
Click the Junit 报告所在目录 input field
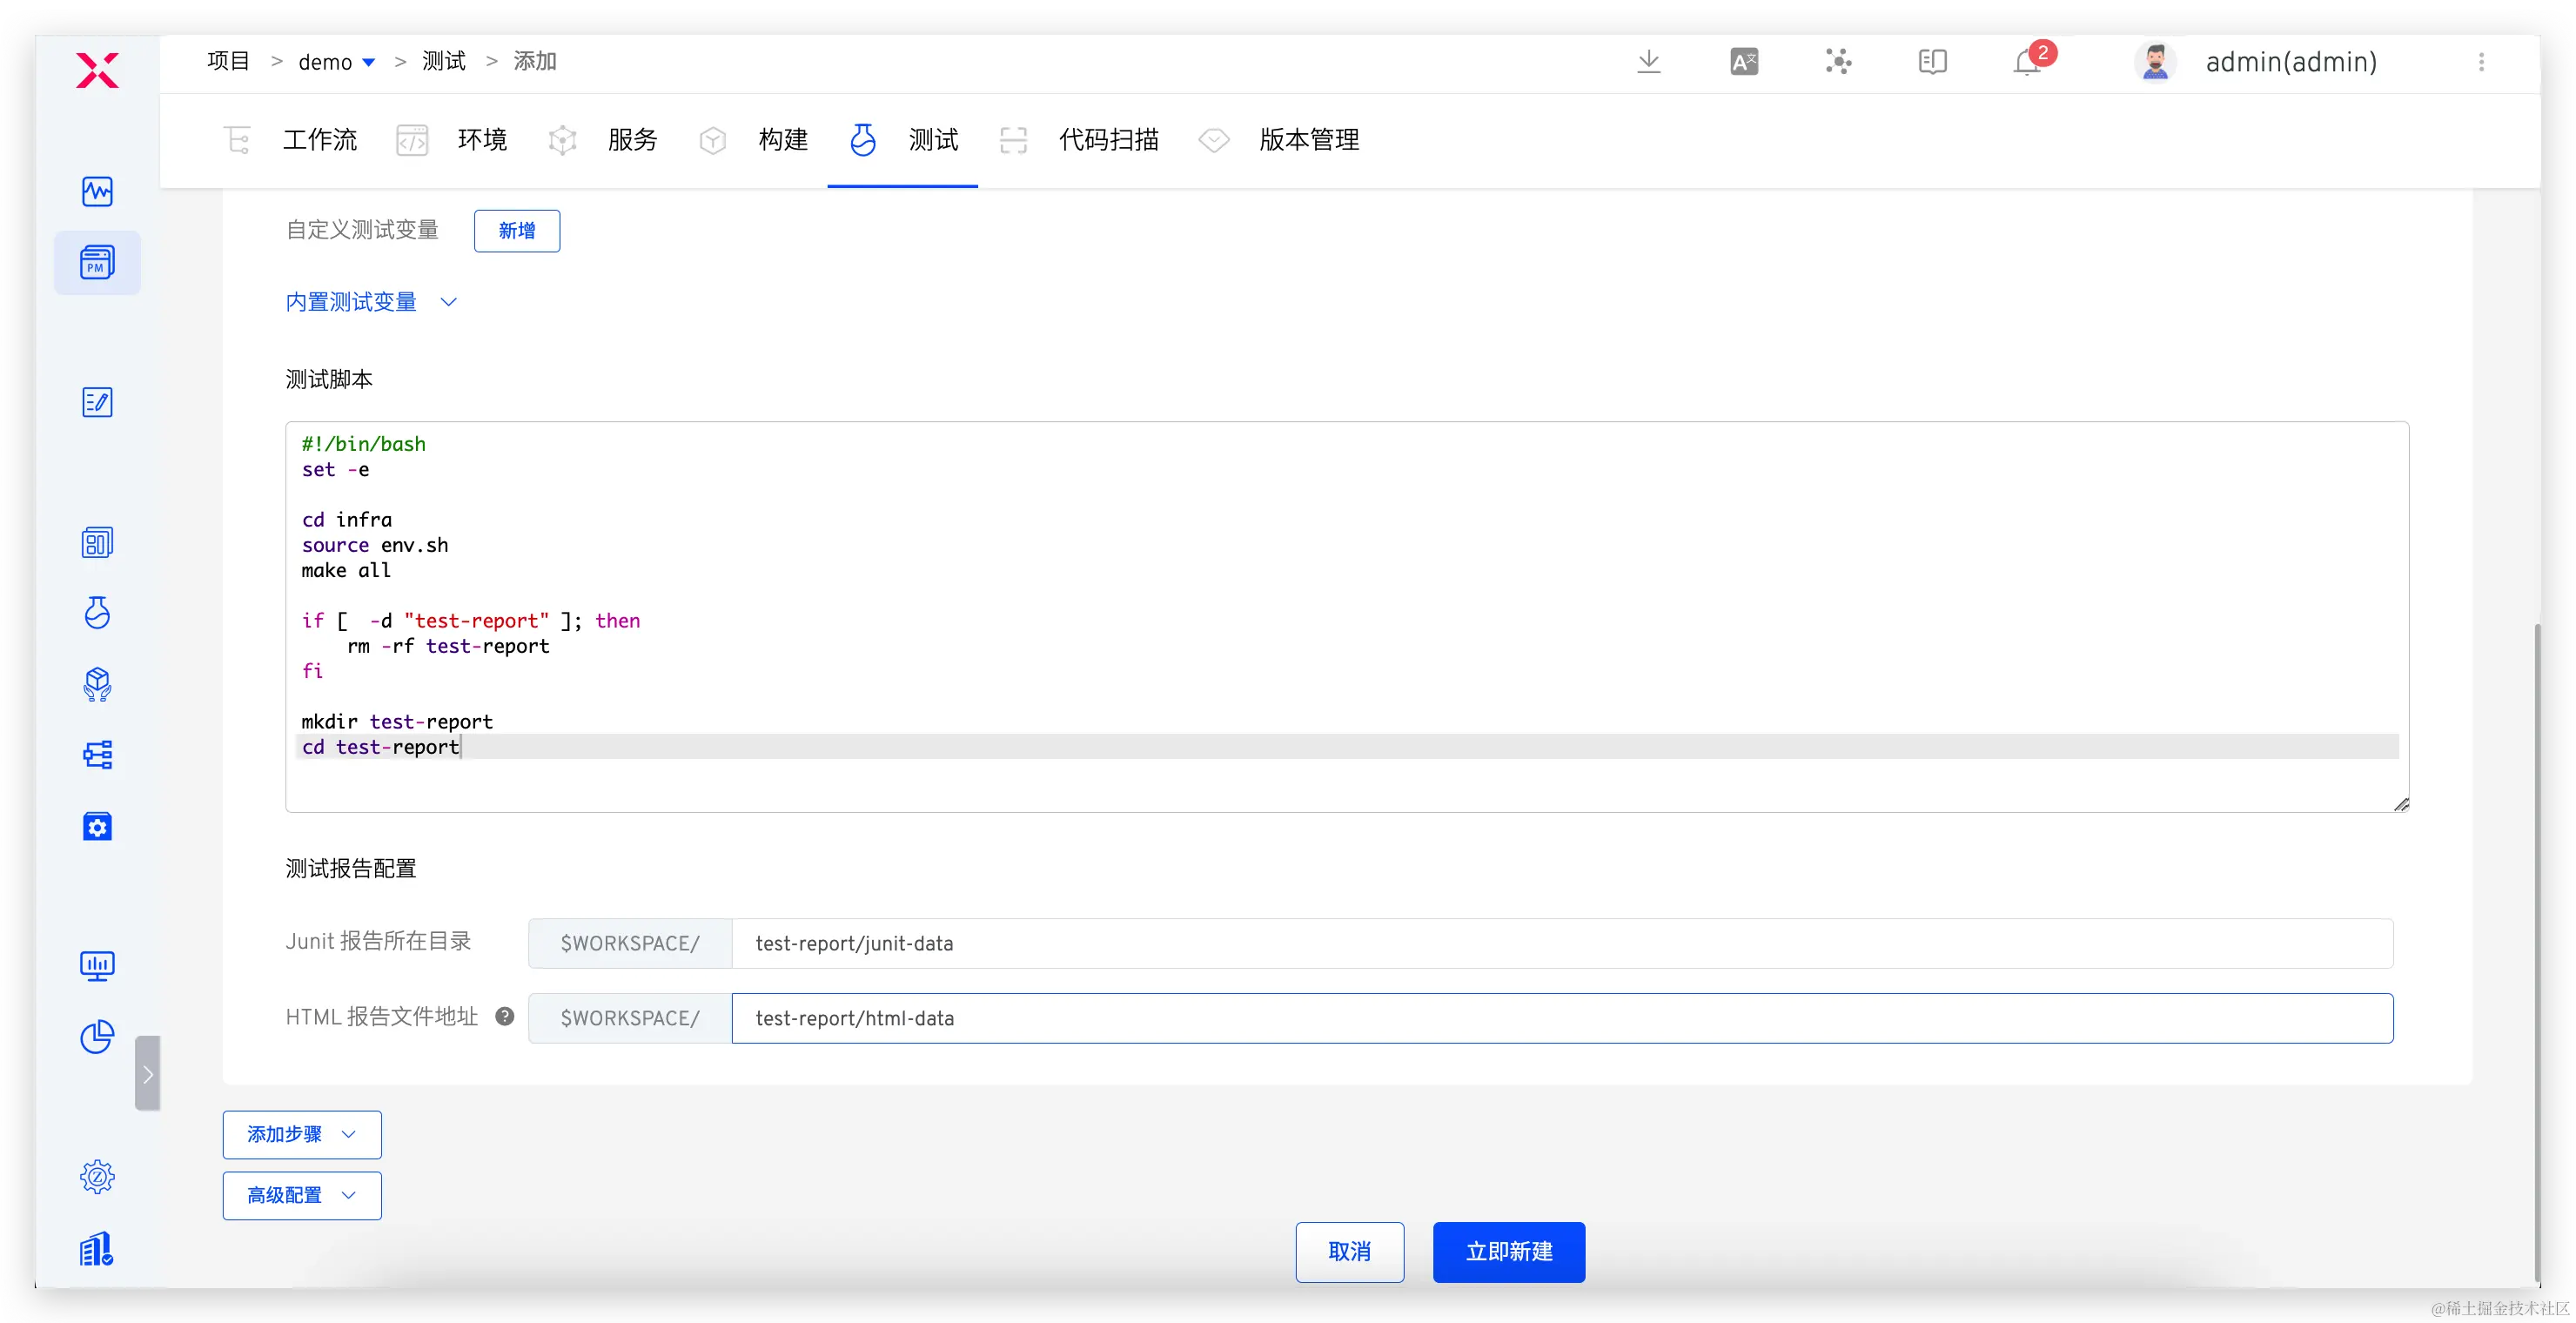coord(1561,943)
